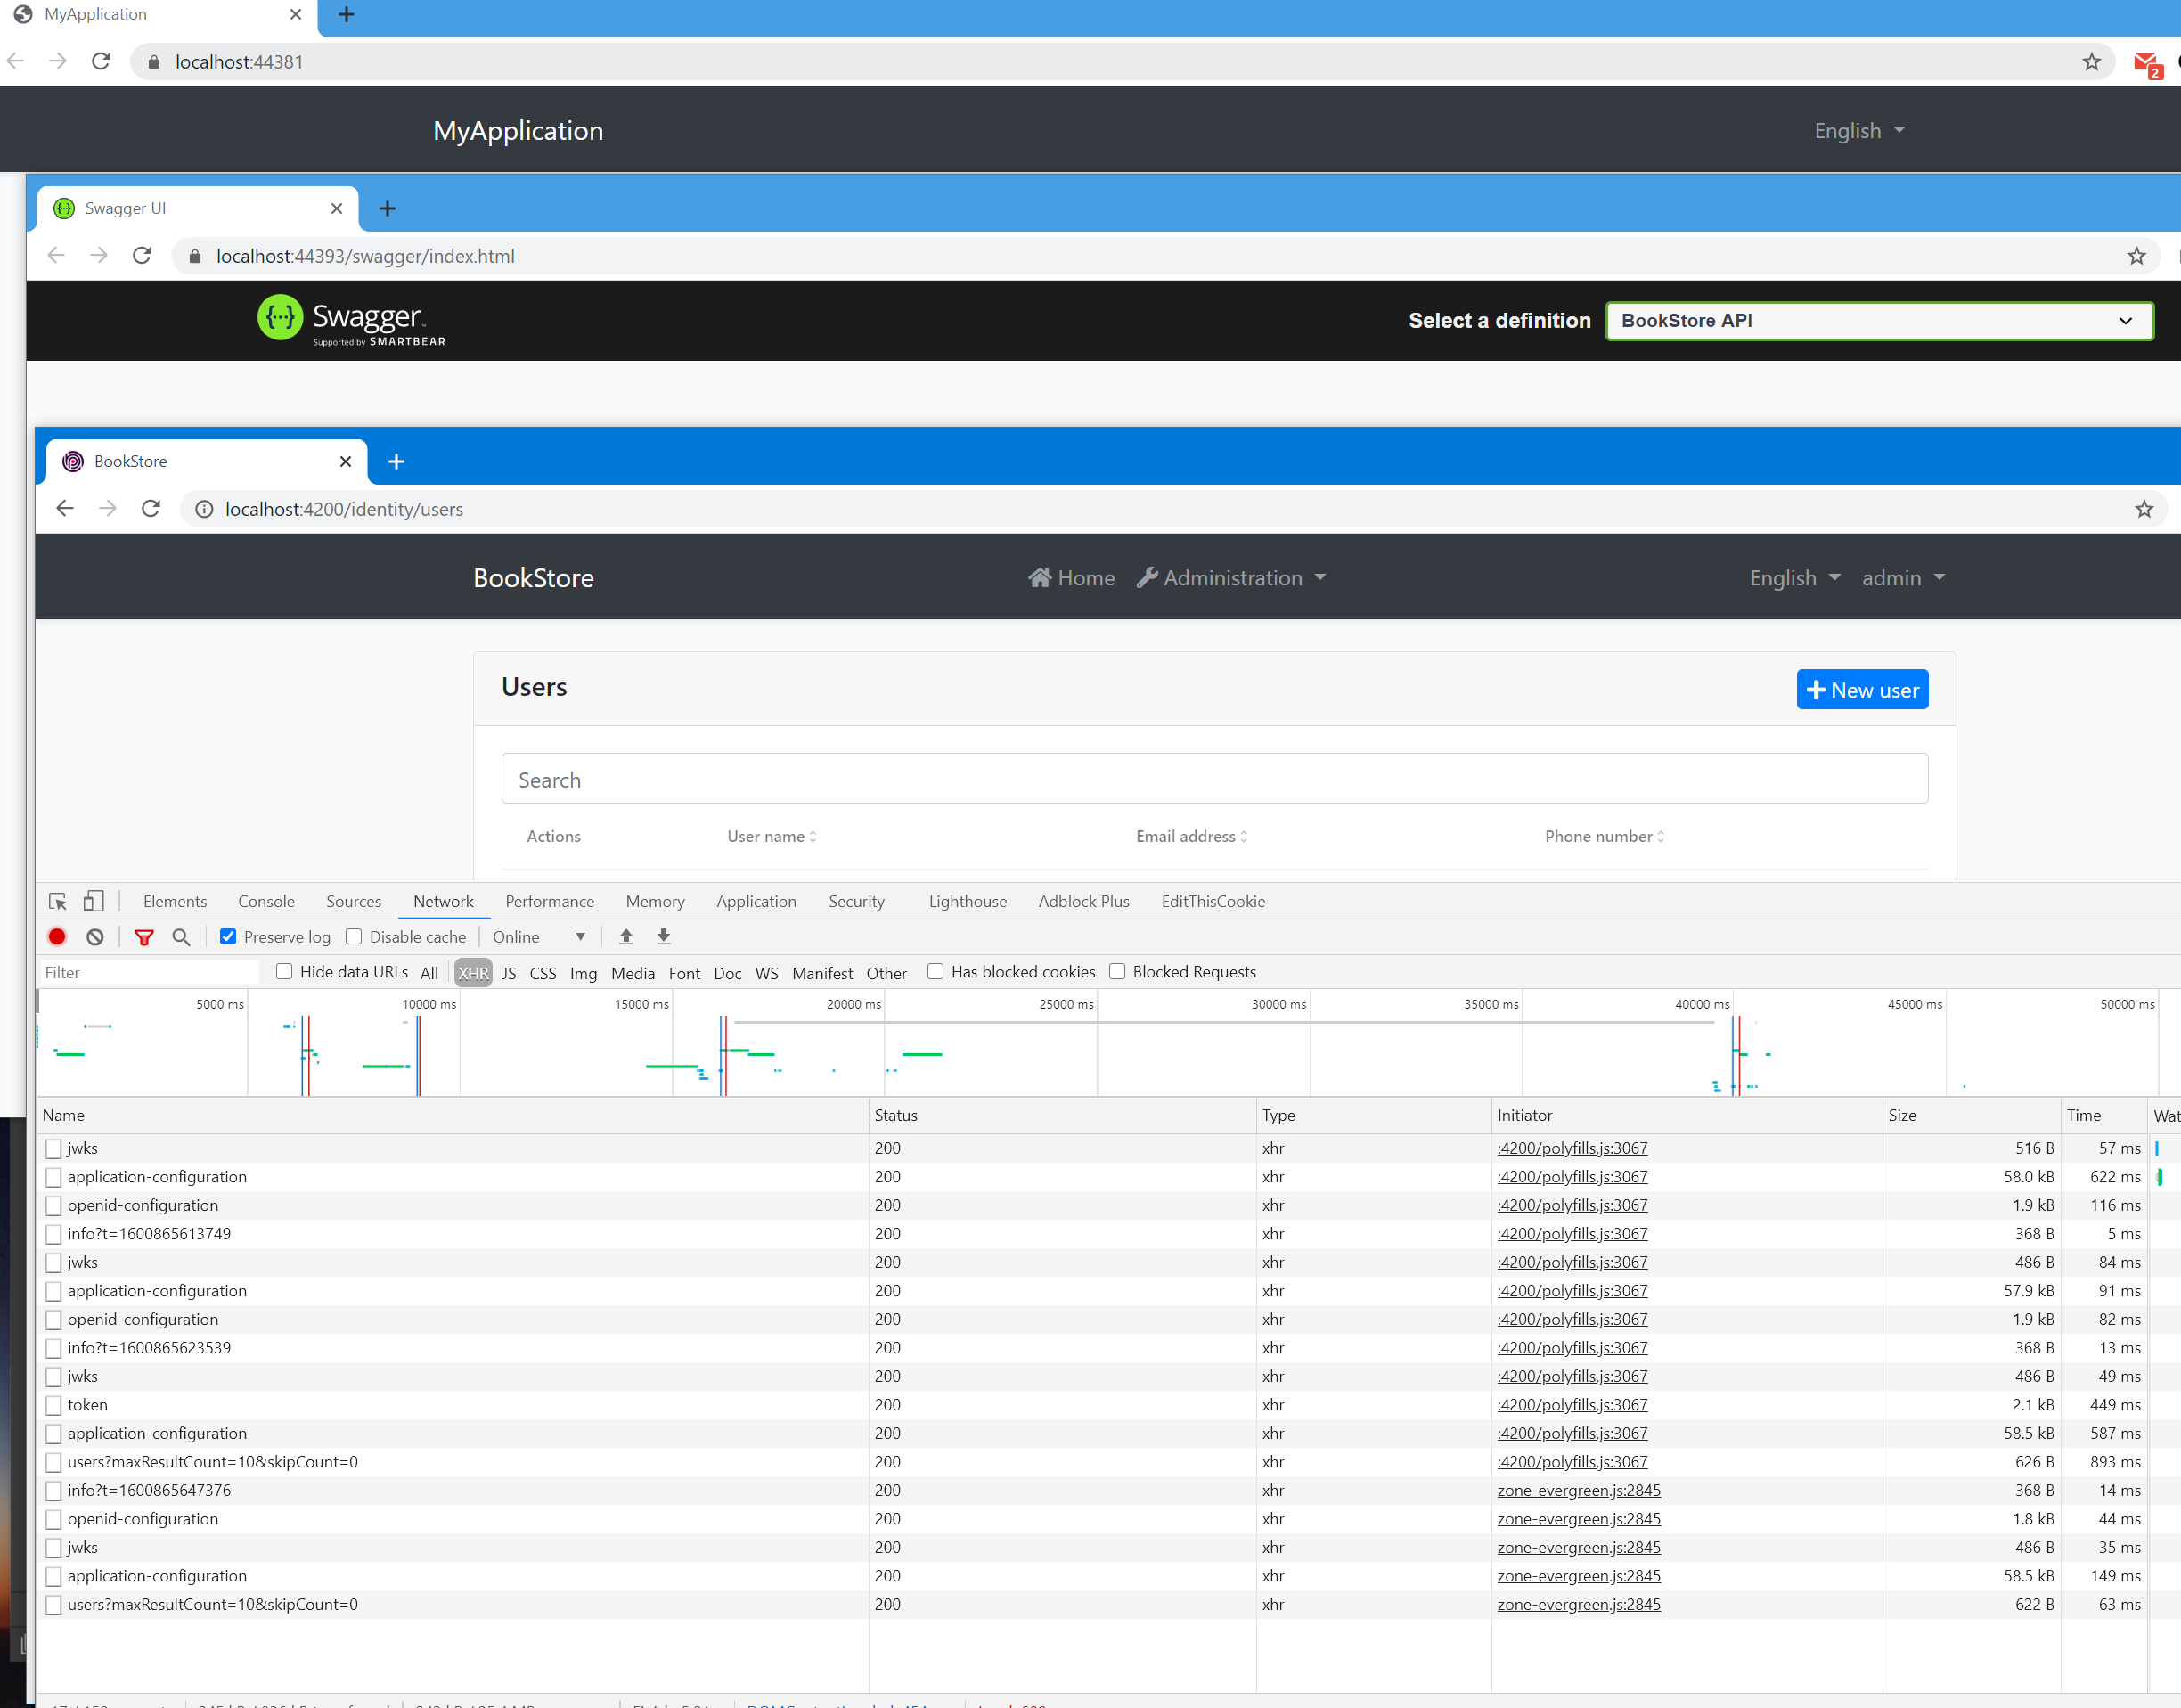The image size is (2181, 1708).
Task: Switch to the Console tab
Action: click(x=265, y=901)
